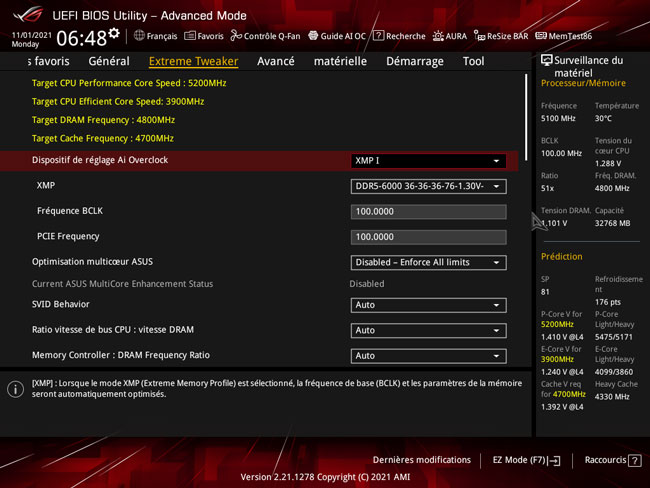The height and width of the screenshot is (488, 650).
Task: Open the XMP profile dropdown
Action: pyautogui.click(x=428, y=186)
